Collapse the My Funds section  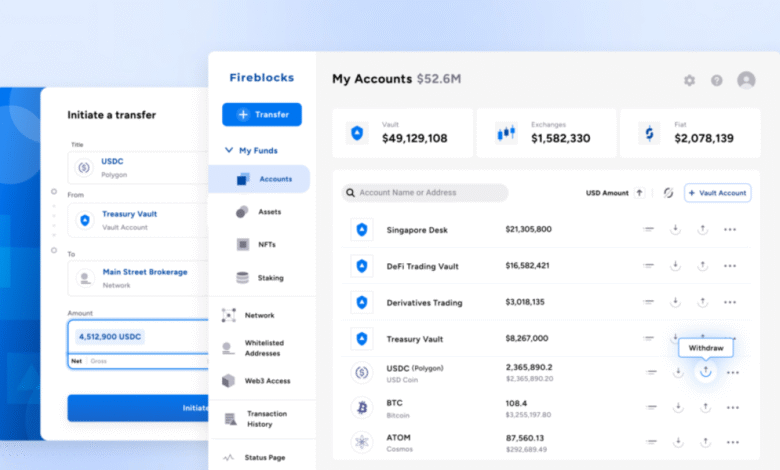pos(229,150)
